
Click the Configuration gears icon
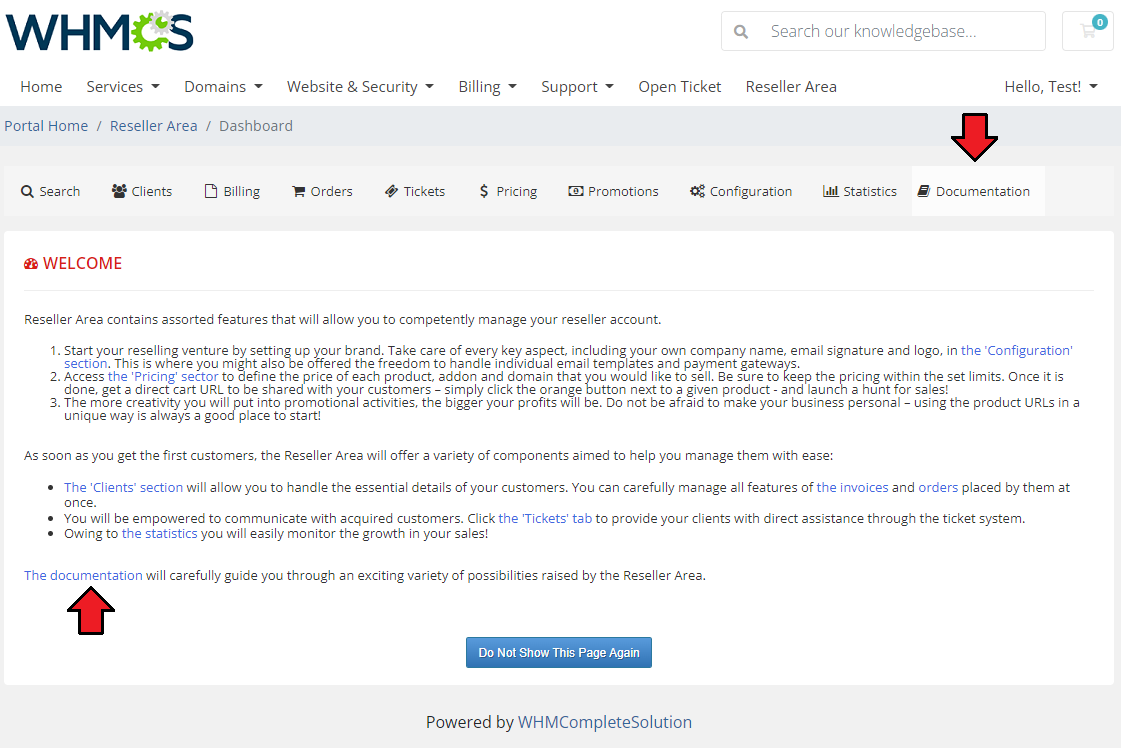click(697, 192)
